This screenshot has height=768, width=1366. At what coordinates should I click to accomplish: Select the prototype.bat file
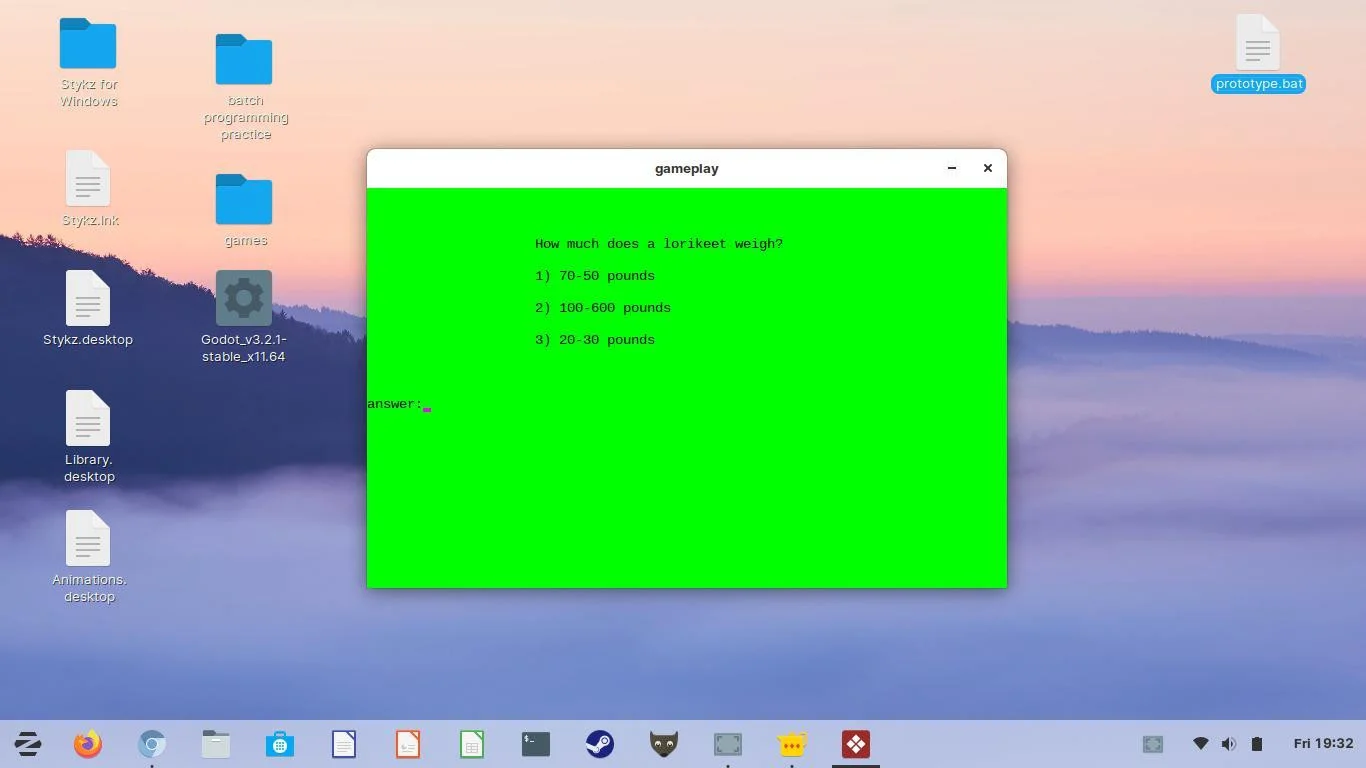[x=1258, y=54]
